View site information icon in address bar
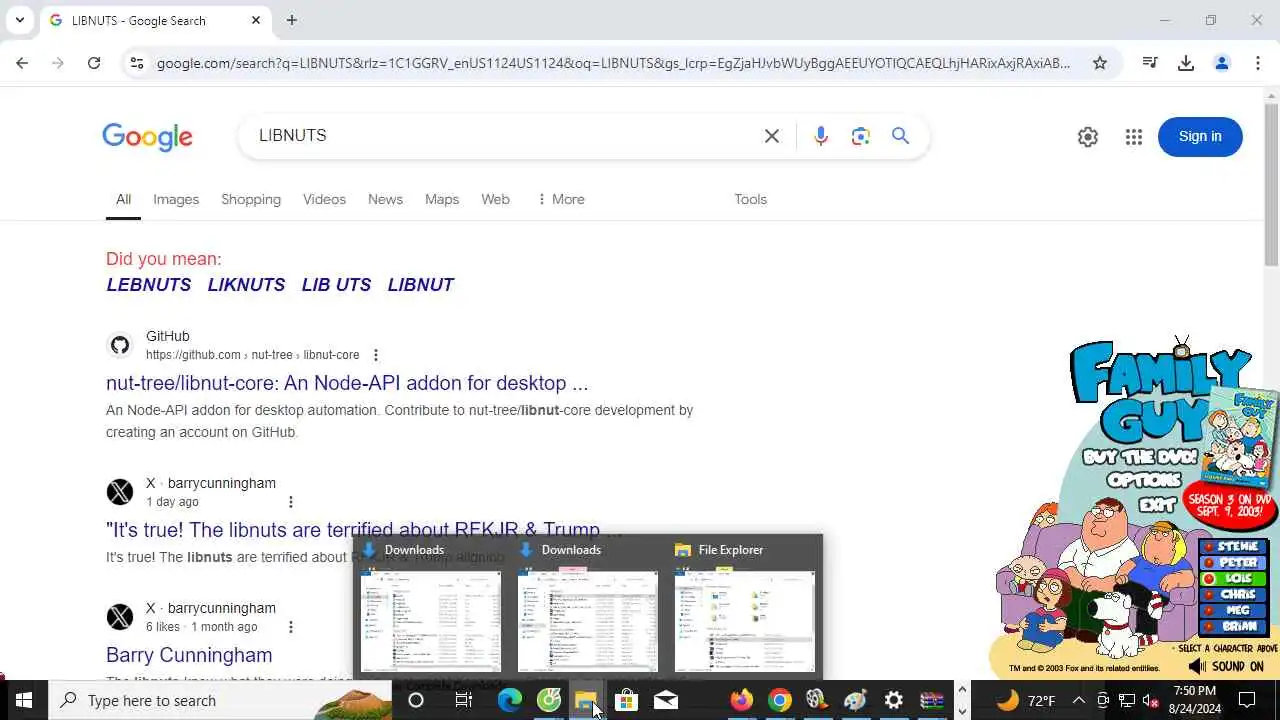The image size is (1280, 720). pyautogui.click(x=137, y=63)
